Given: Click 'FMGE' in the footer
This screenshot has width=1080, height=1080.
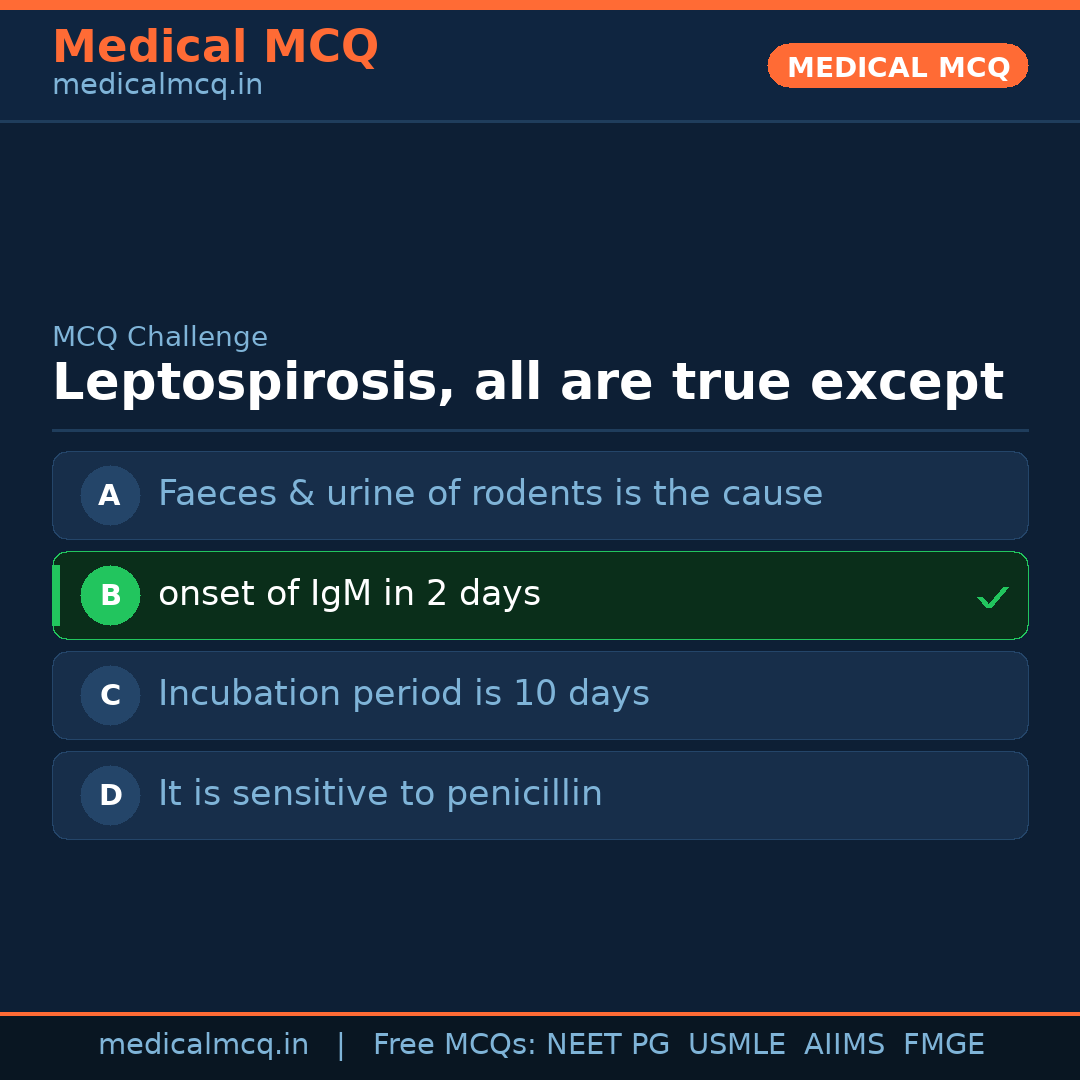Looking at the screenshot, I should point(943,1045).
